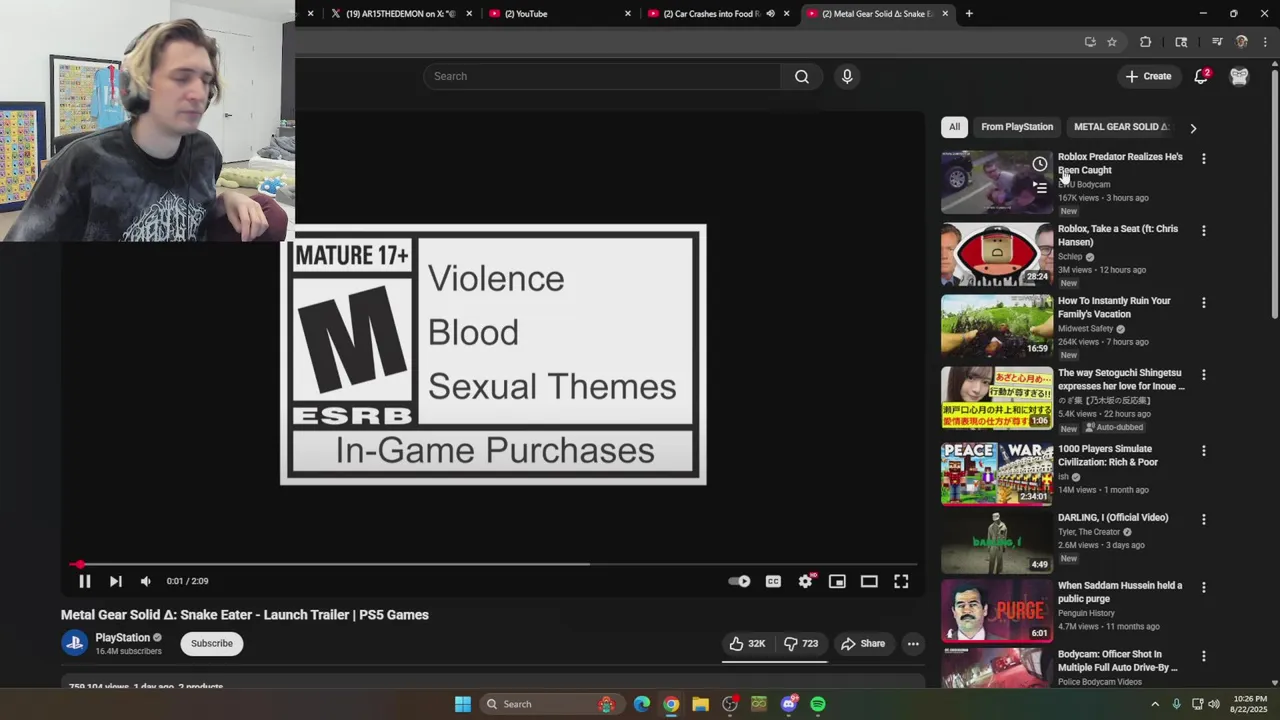Open File Explorer from the taskbar
1280x720 pixels.
pyautogui.click(x=700, y=704)
